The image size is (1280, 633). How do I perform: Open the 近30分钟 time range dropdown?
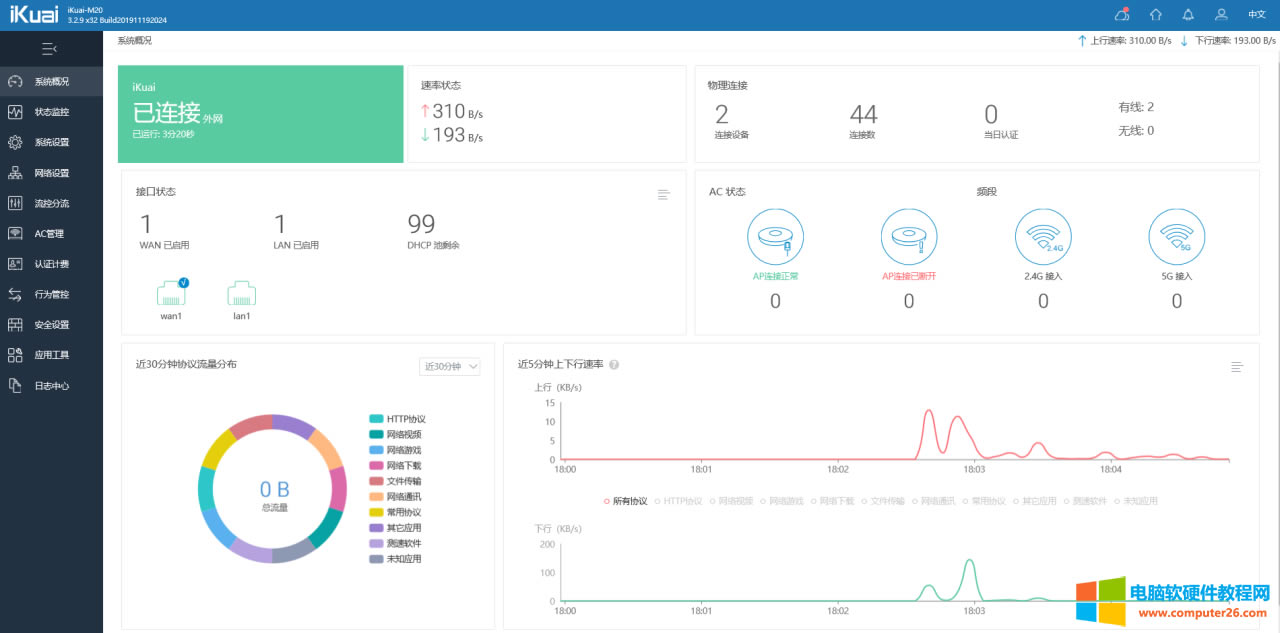(x=449, y=366)
